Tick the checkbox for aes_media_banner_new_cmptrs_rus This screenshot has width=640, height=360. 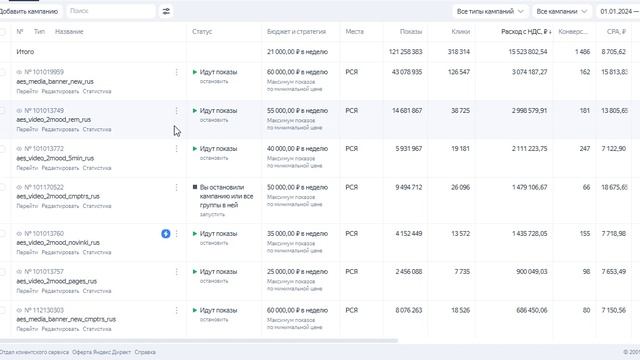[2, 311]
